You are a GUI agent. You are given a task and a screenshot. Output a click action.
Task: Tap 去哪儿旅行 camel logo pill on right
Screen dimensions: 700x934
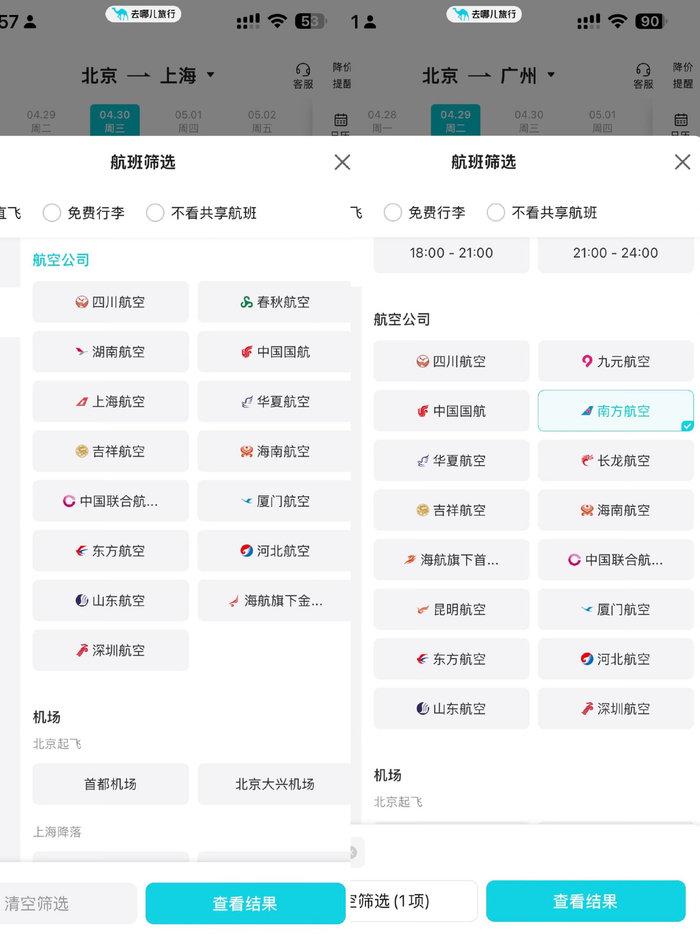point(484,14)
